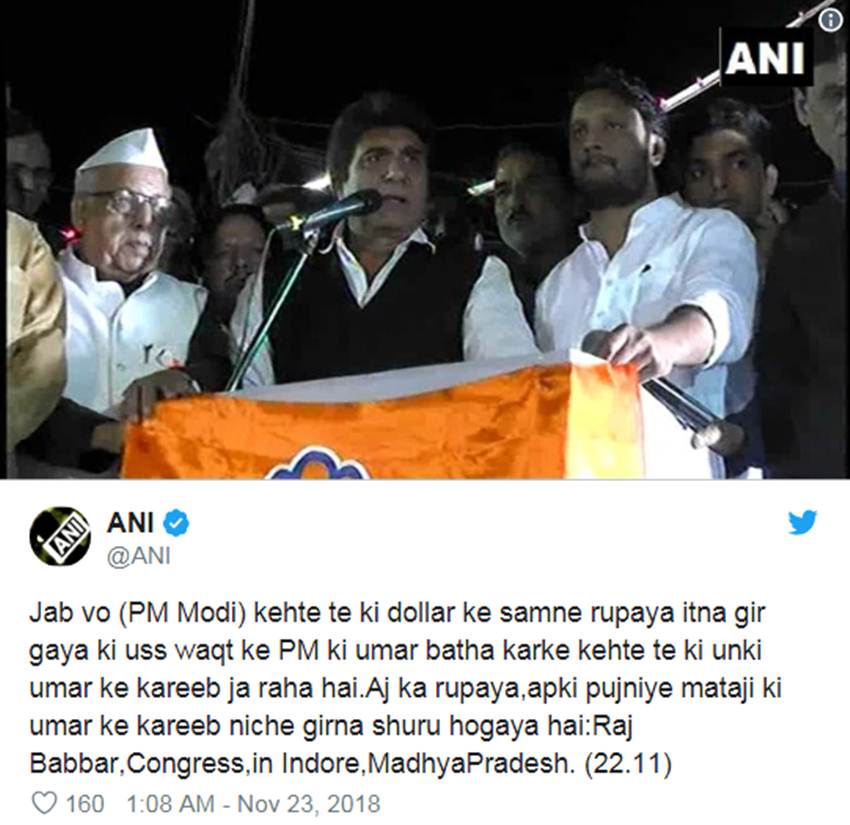Like the tweet with heart icon
Screen dimensions: 850x825
[44, 803]
